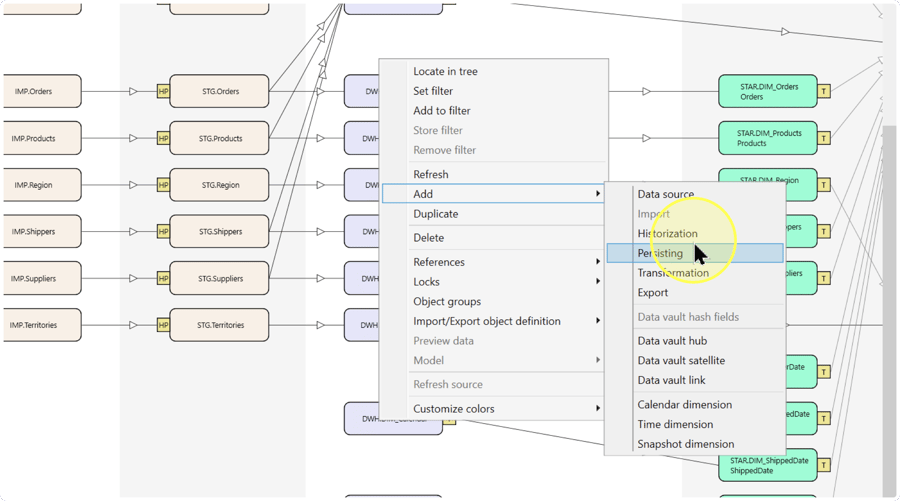The height and width of the screenshot is (501, 900).
Task: Select the STAR.DIM_ShippedDate node
Action: click(768, 465)
